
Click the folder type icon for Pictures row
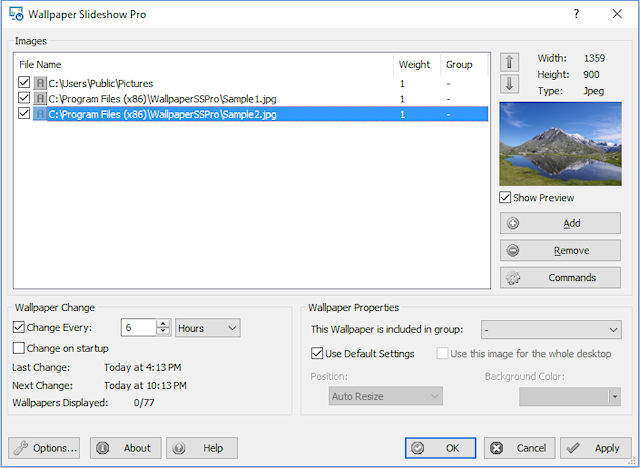click(x=40, y=84)
